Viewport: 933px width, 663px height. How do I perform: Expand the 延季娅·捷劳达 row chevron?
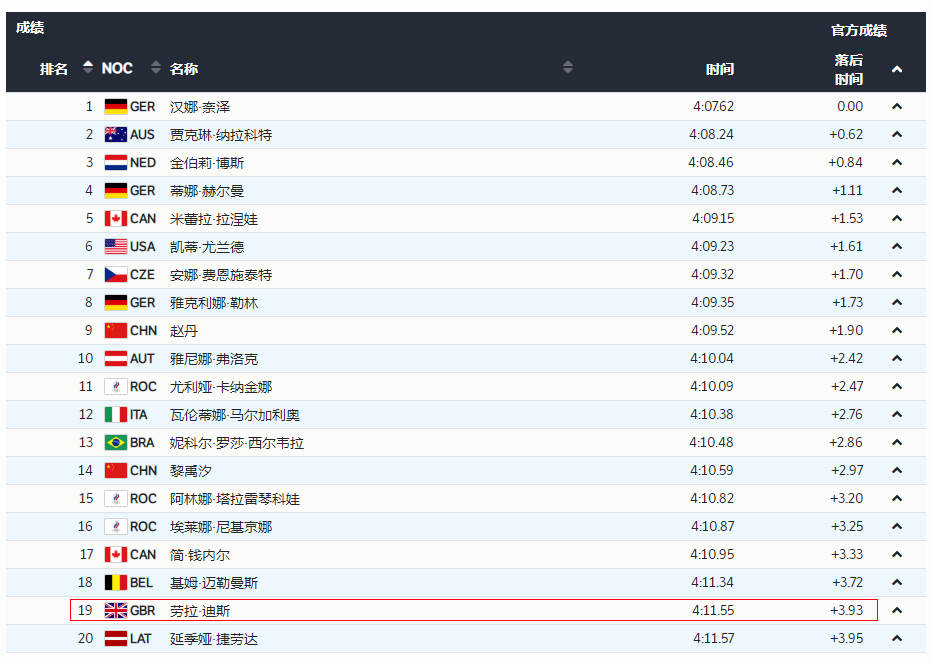coord(897,639)
